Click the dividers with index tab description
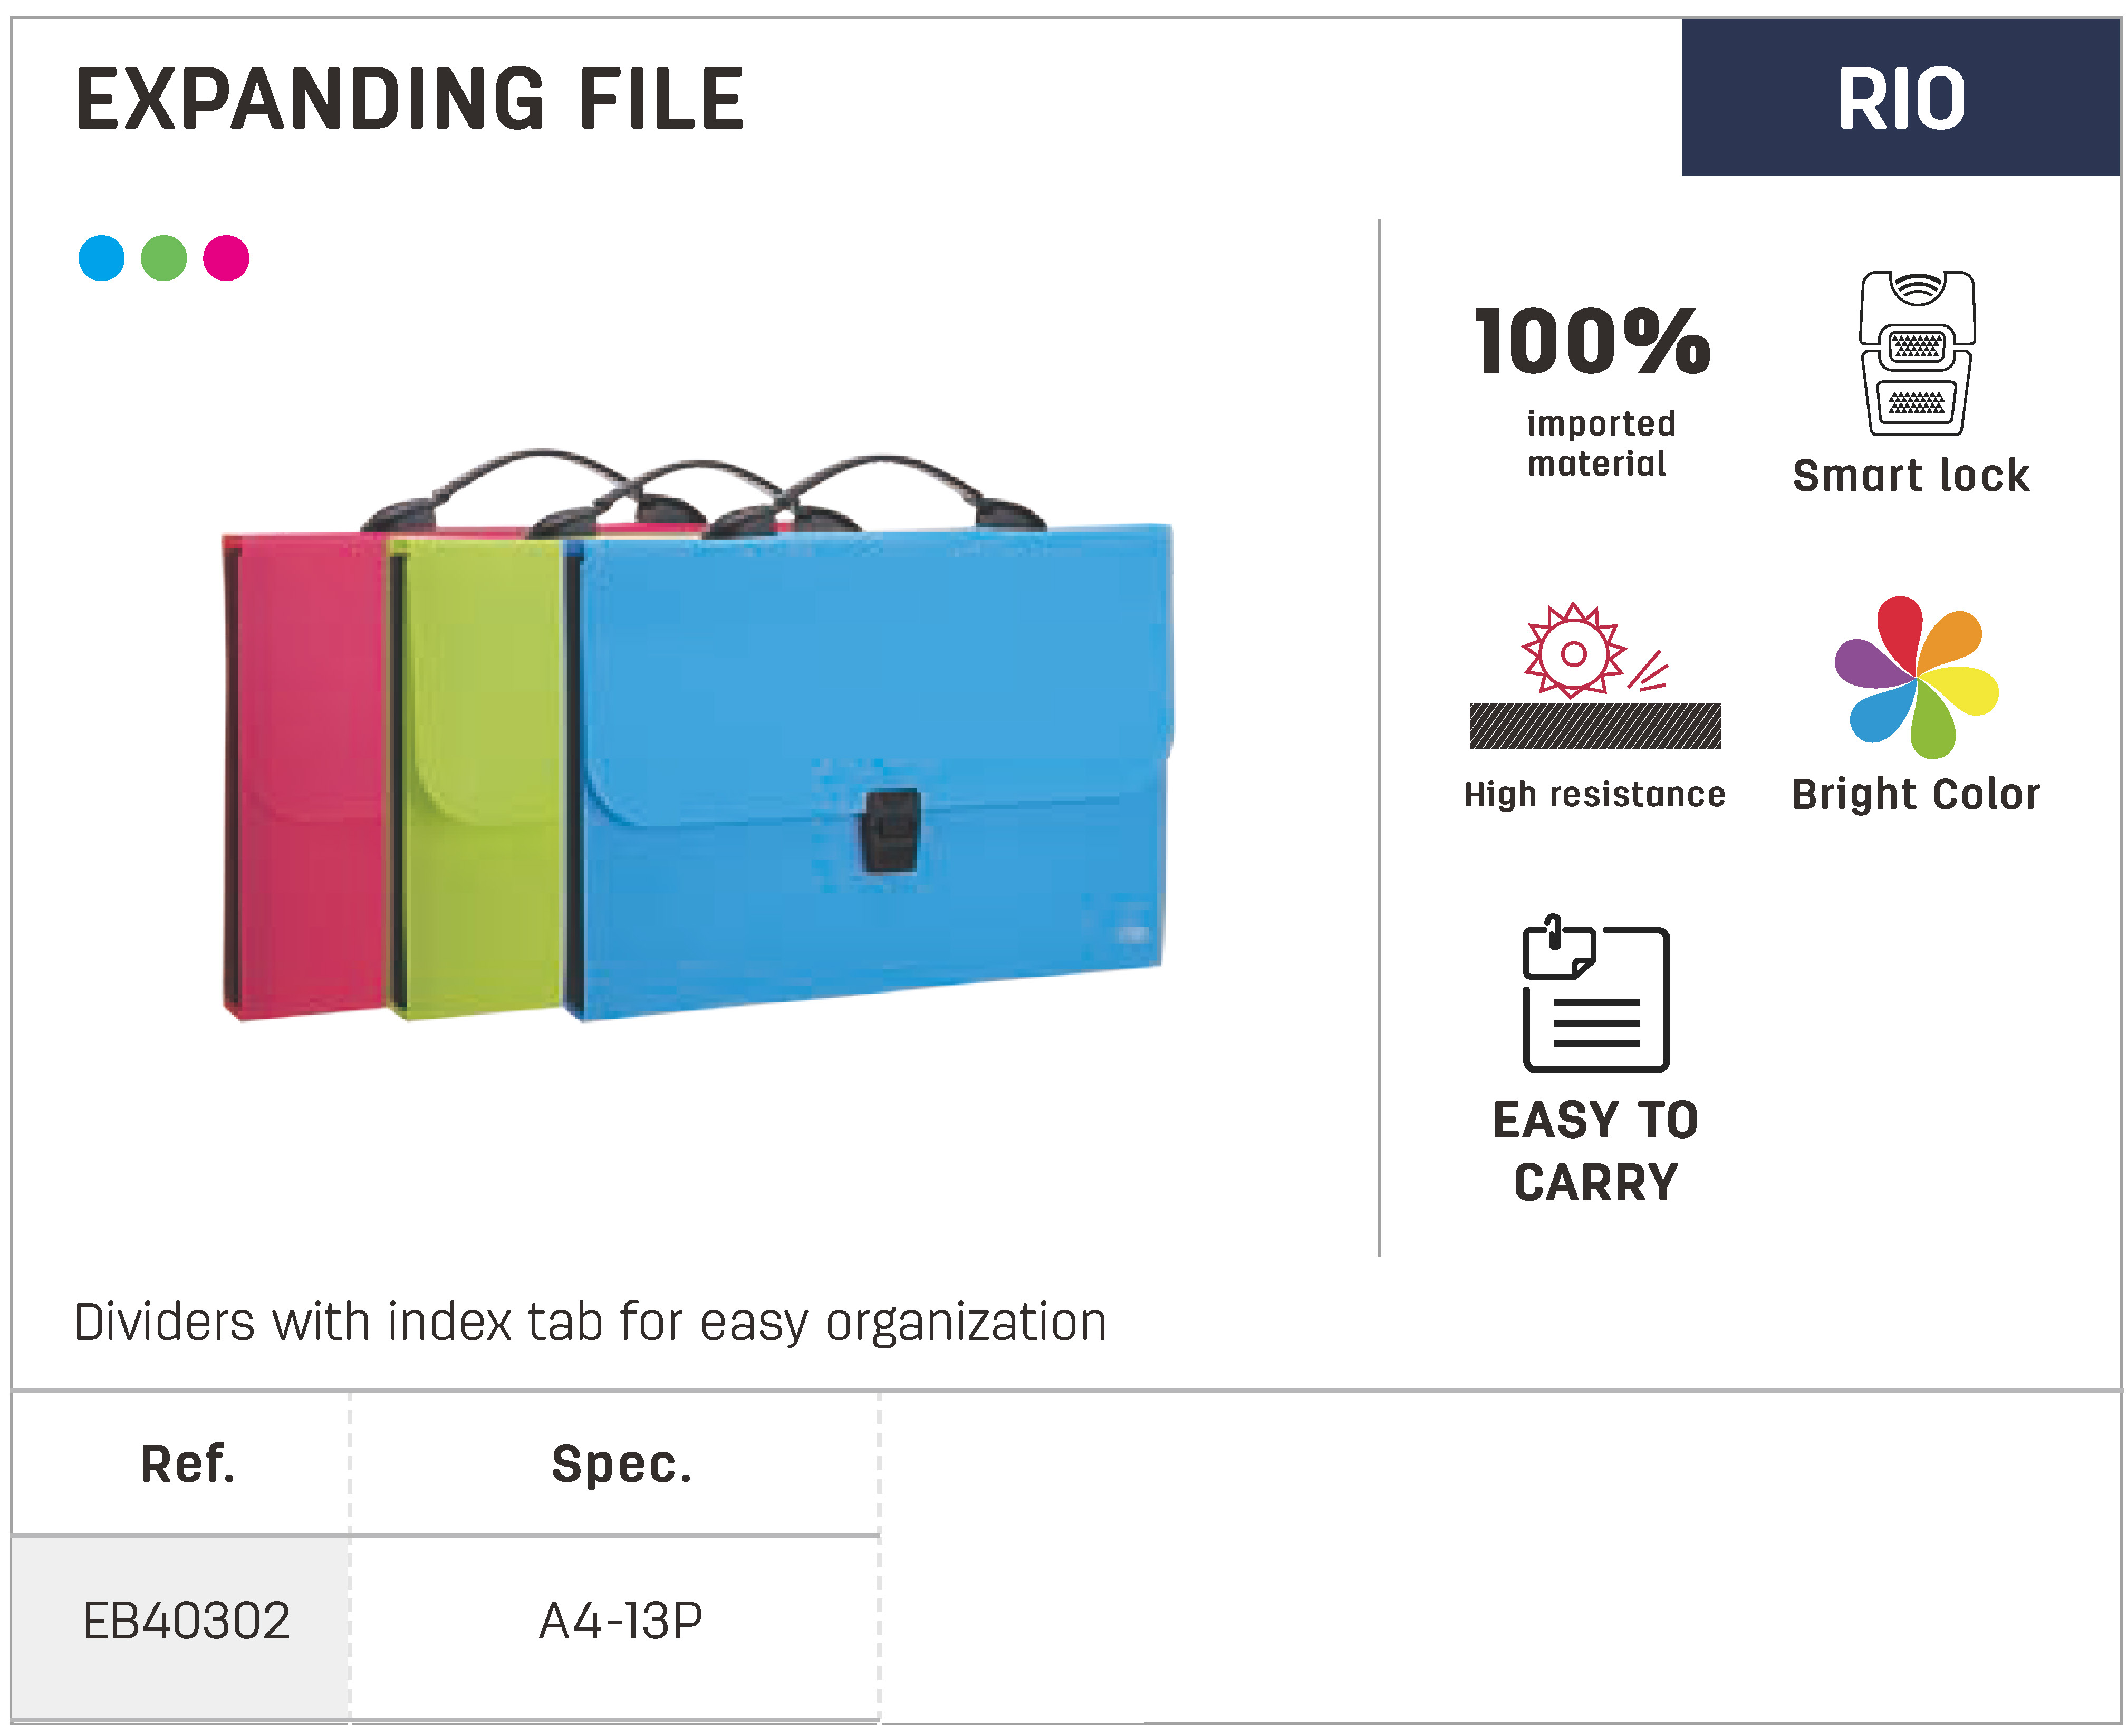This screenshot has height=1736, width=2127. [590, 1321]
